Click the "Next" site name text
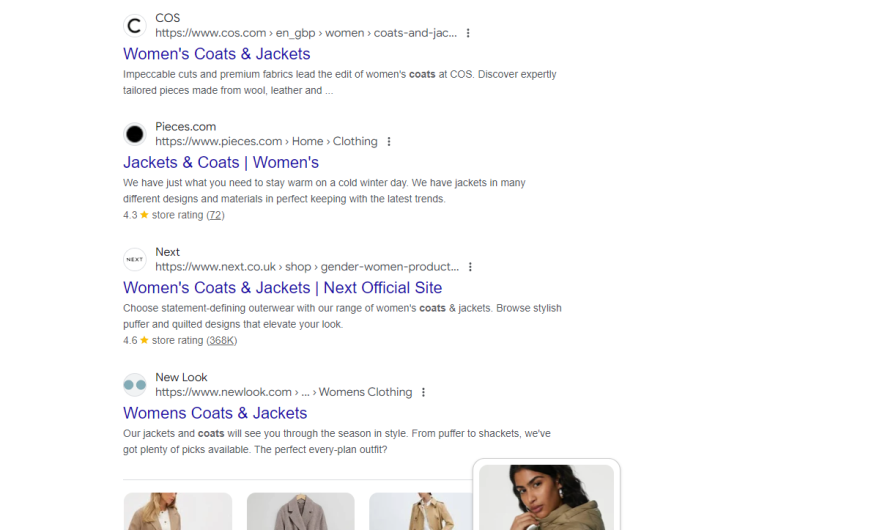The width and height of the screenshot is (885, 530). pyautogui.click(x=168, y=252)
